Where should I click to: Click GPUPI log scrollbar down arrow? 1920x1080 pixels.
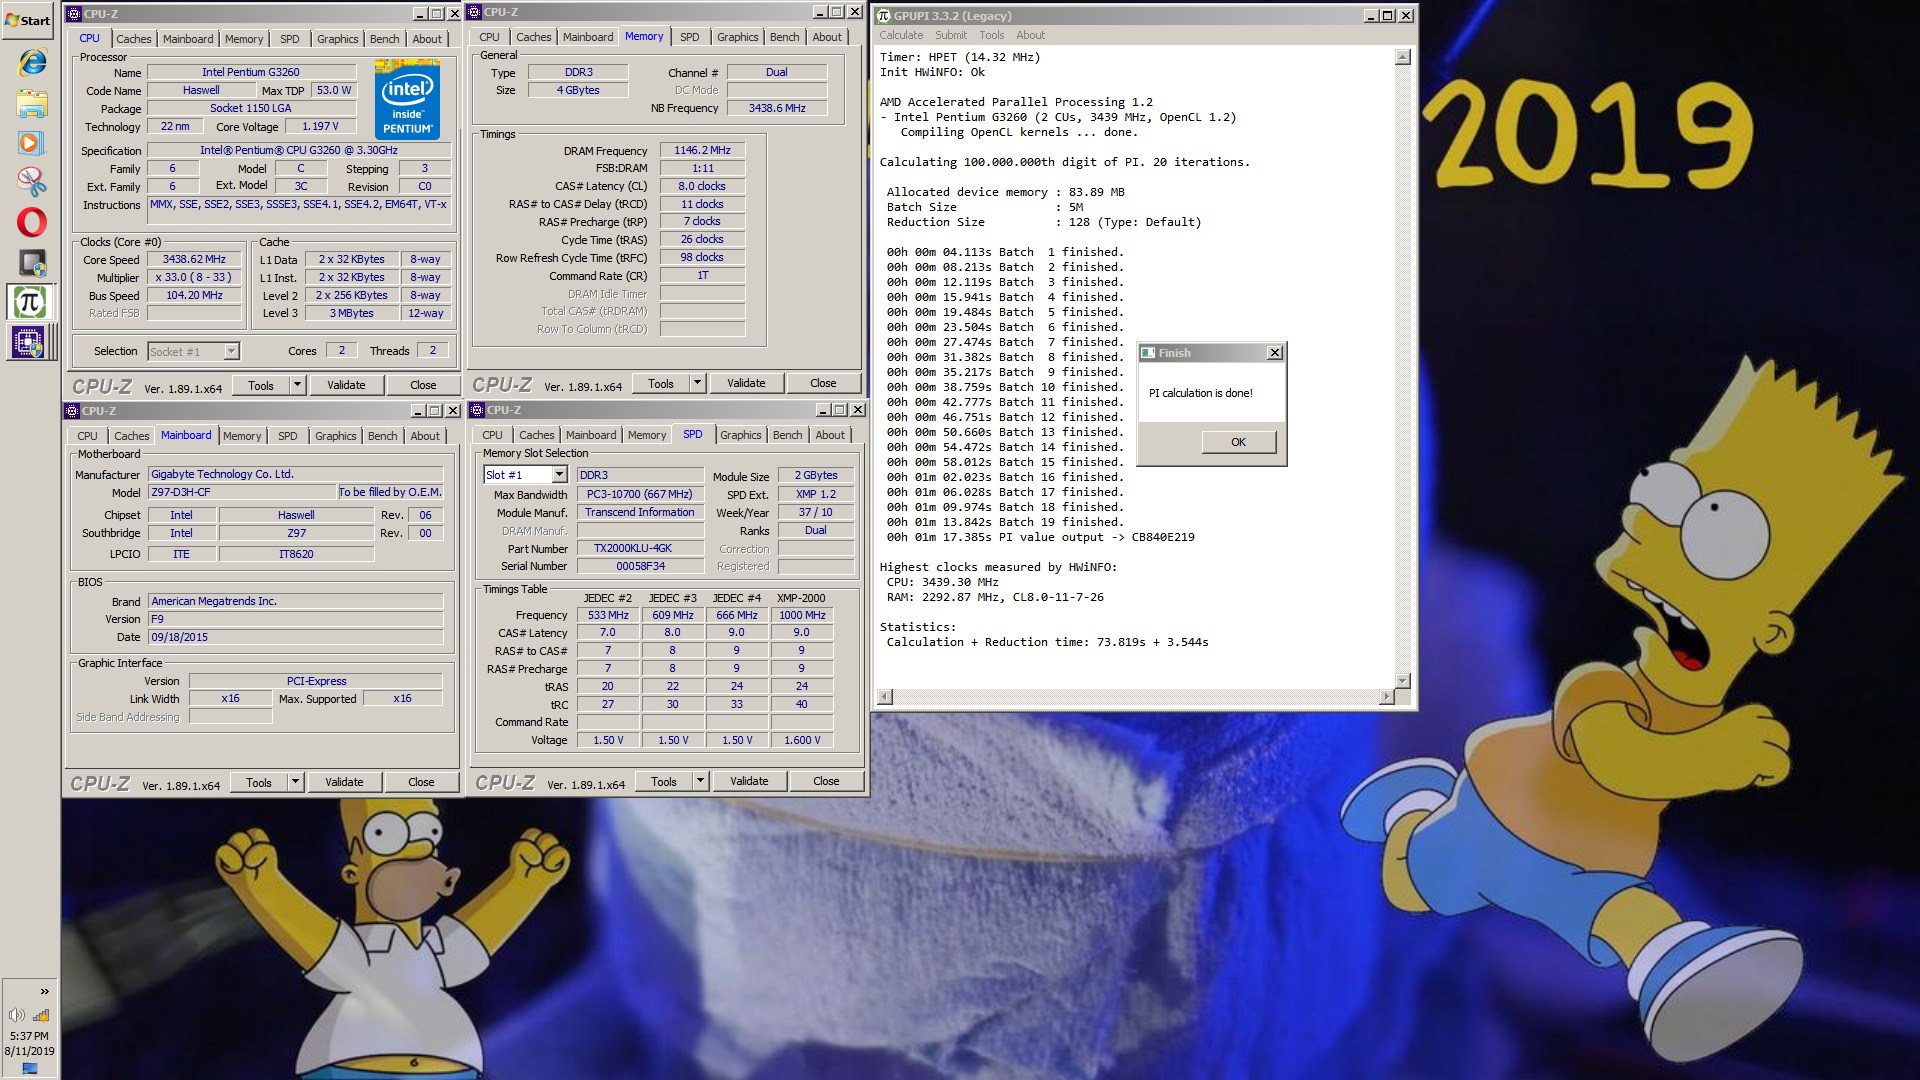[x=1402, y=680]
